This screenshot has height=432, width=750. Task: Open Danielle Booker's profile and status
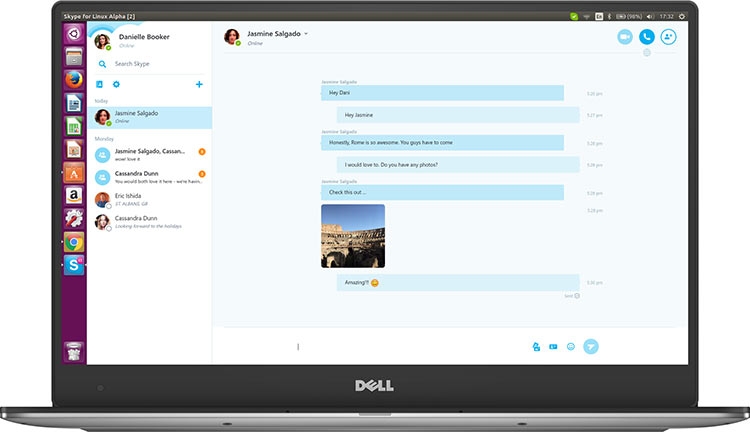pos(130,40)
